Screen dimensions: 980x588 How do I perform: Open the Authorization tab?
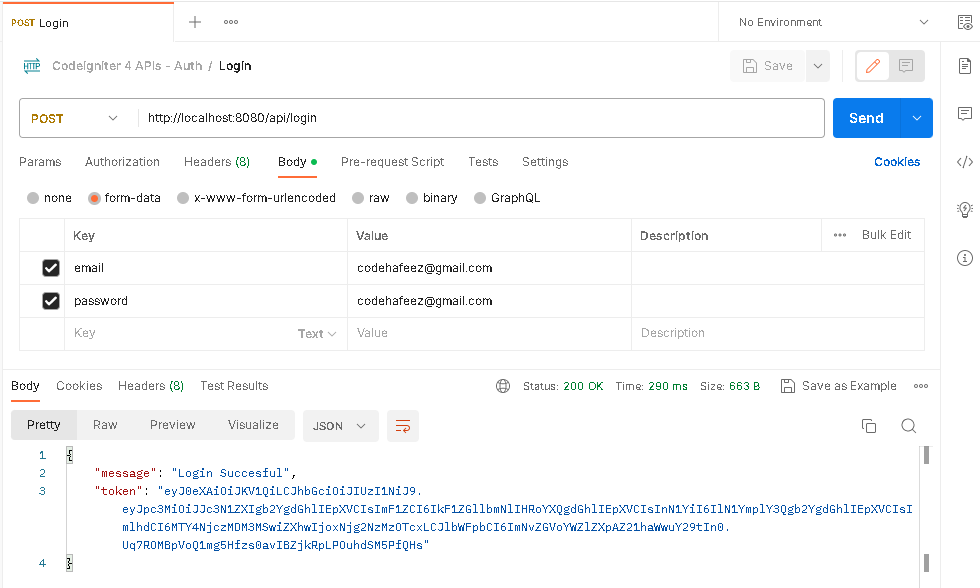pos(122,162)
